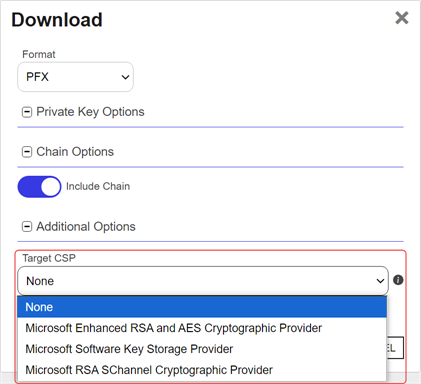Click the Target CSP info icon
Screen dimensions: 421x384
[398, 280]
